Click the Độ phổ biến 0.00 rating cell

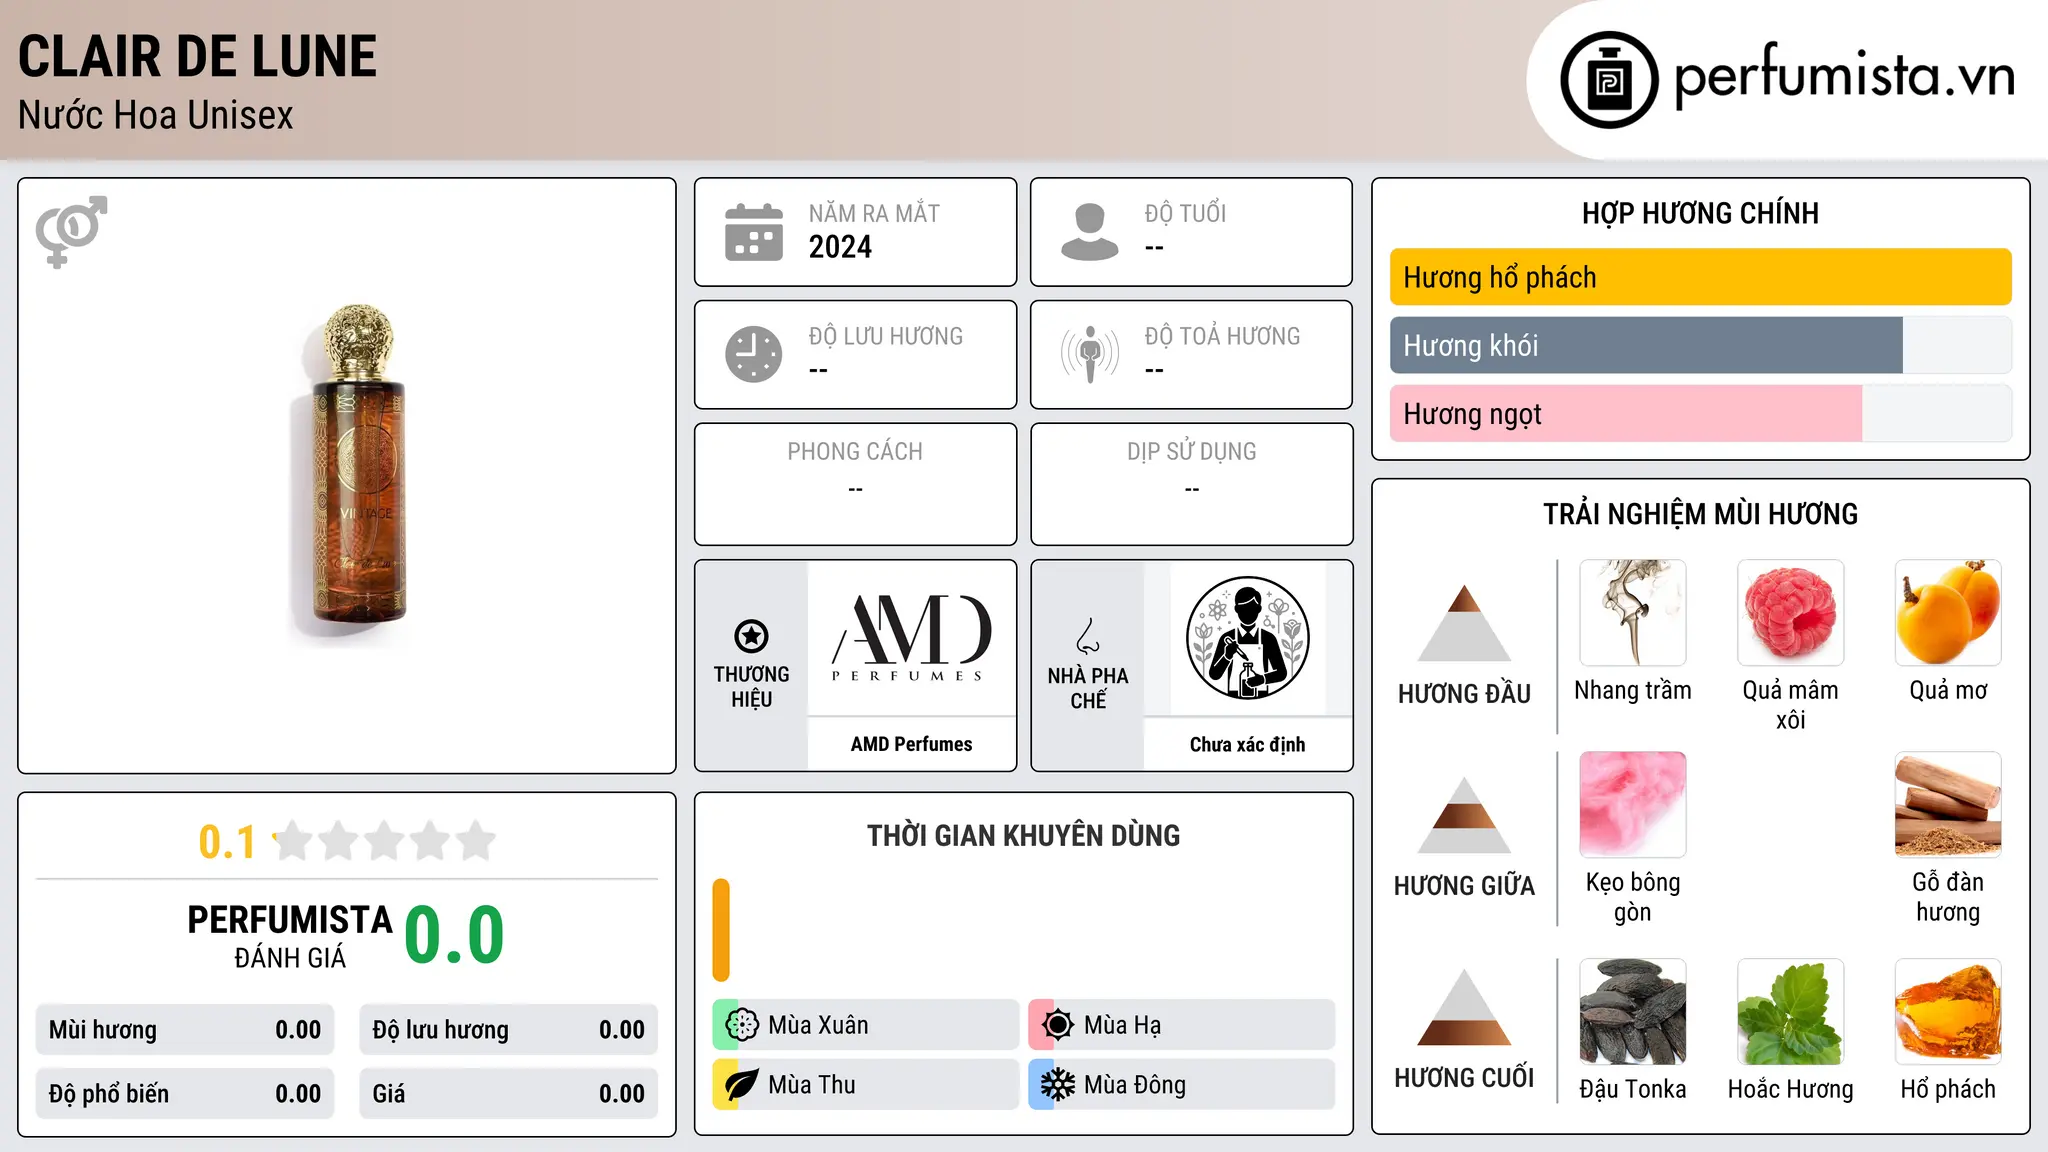185,1094
